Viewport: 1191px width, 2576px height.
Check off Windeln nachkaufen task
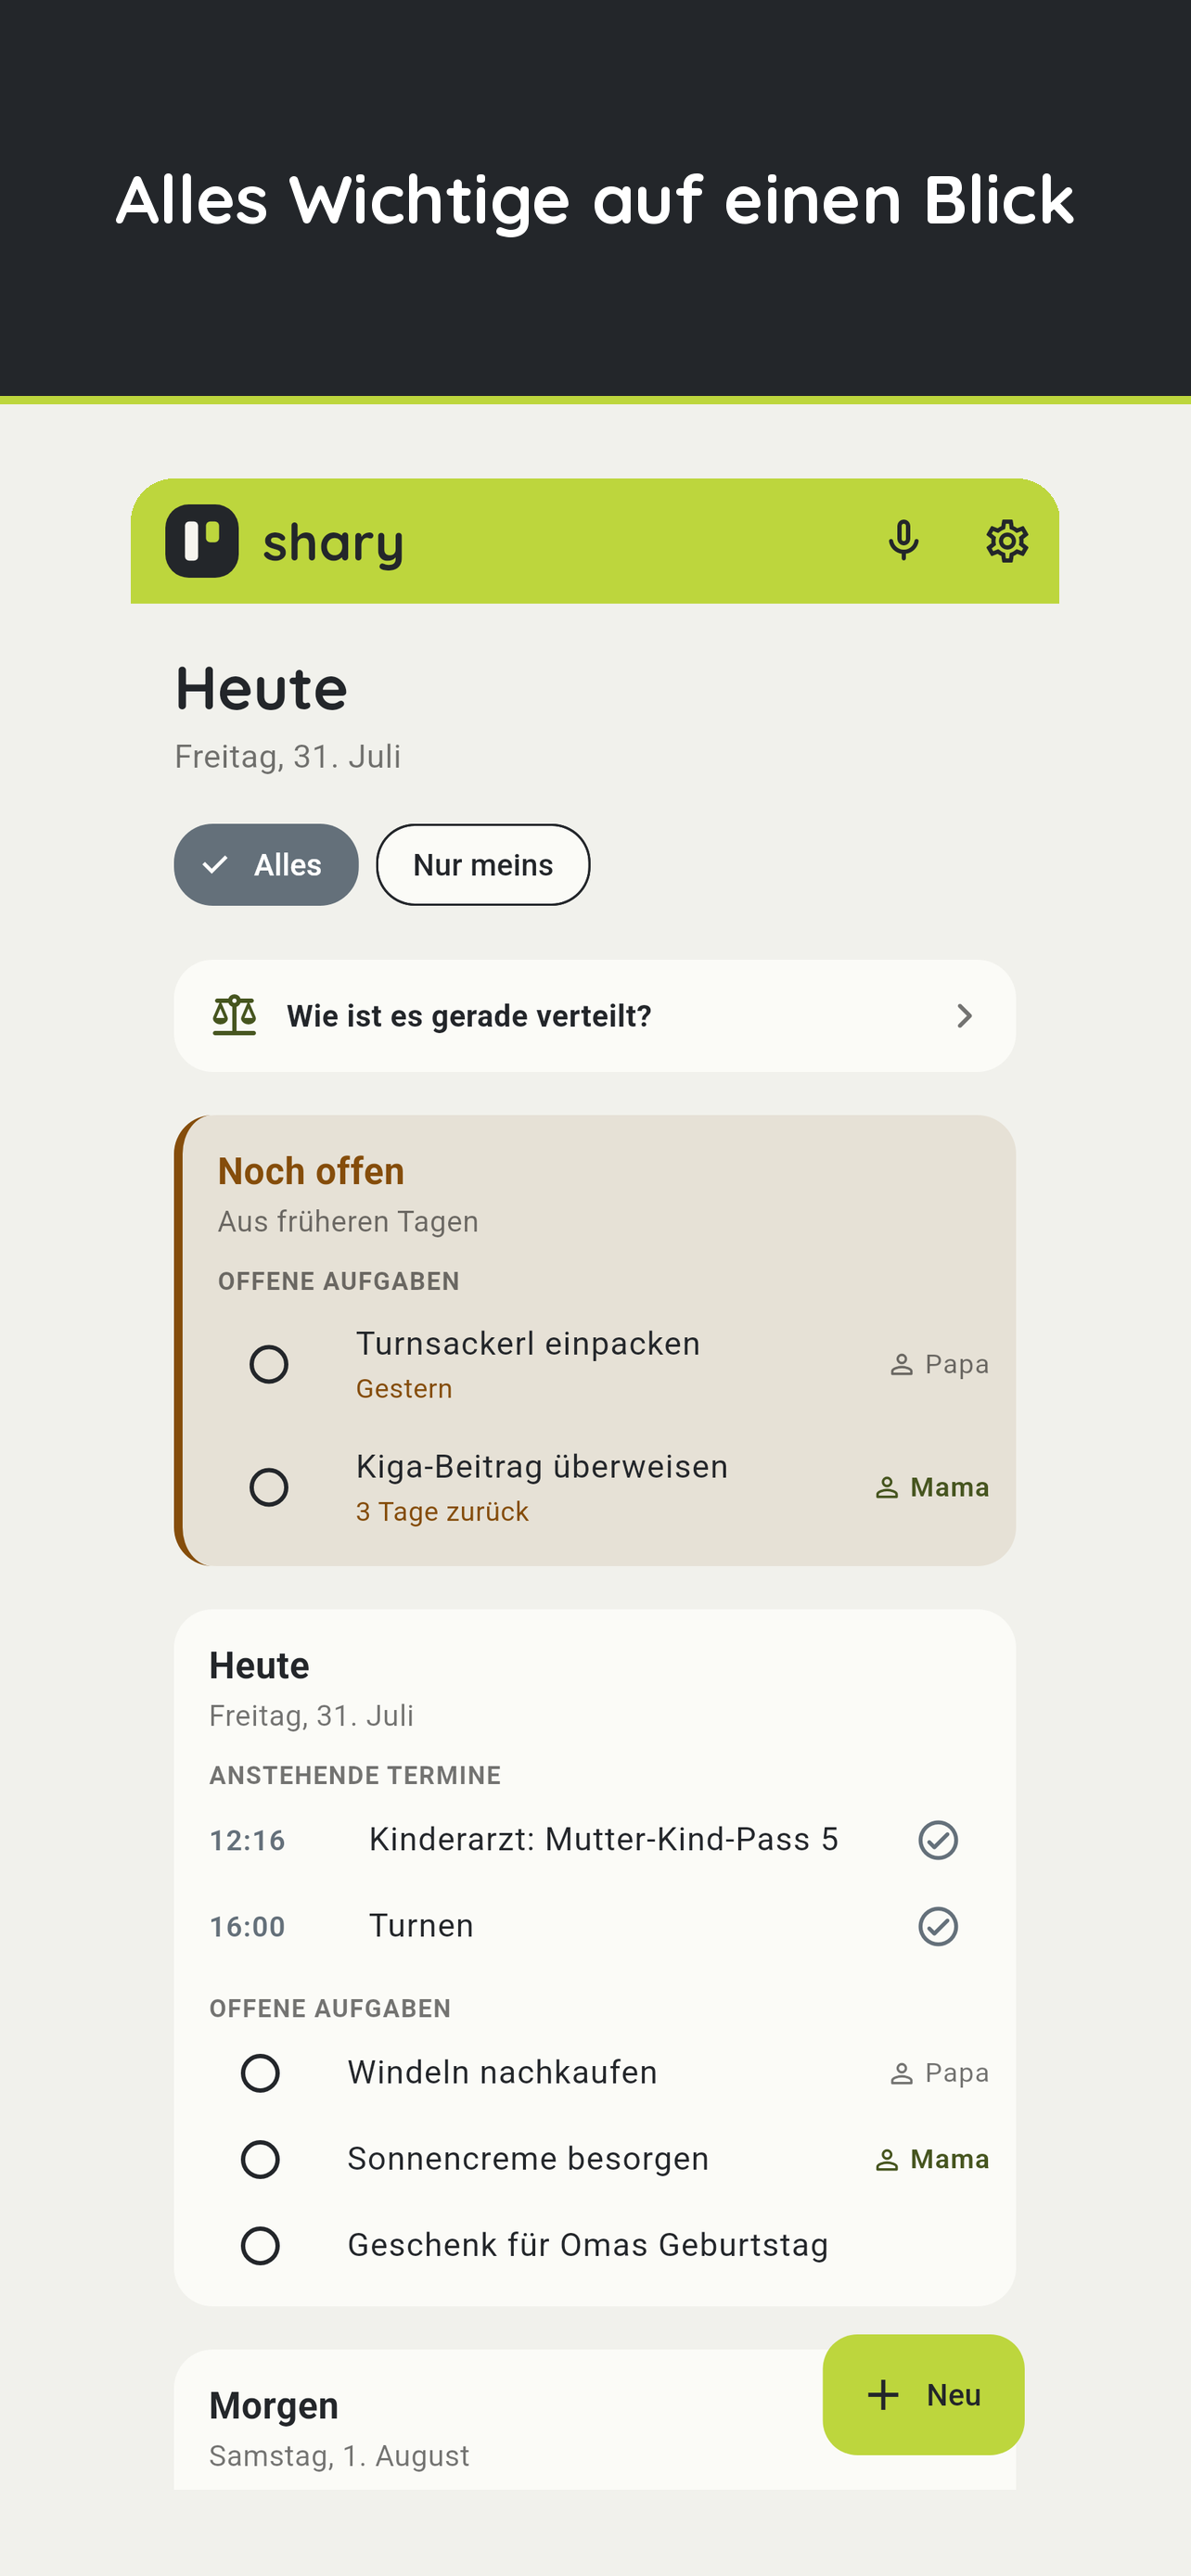tap(260, 2073)
